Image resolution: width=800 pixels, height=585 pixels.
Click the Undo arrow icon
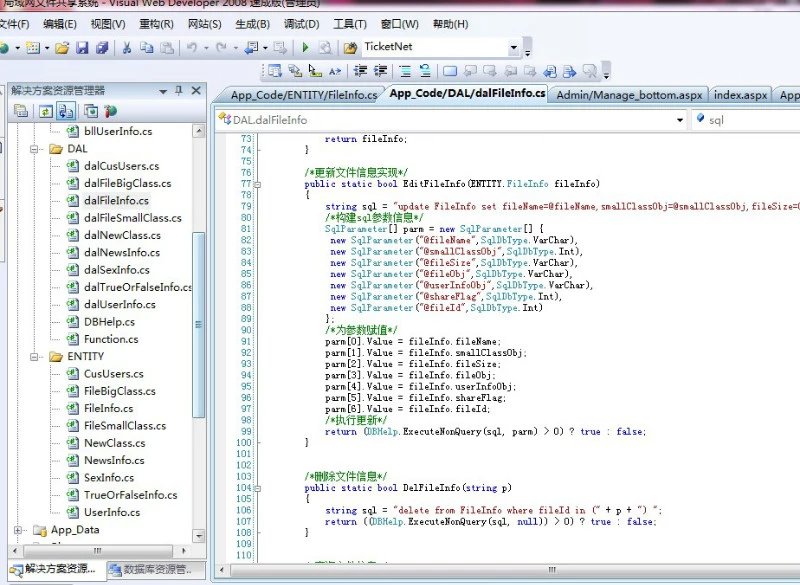[x=192, y=48]
